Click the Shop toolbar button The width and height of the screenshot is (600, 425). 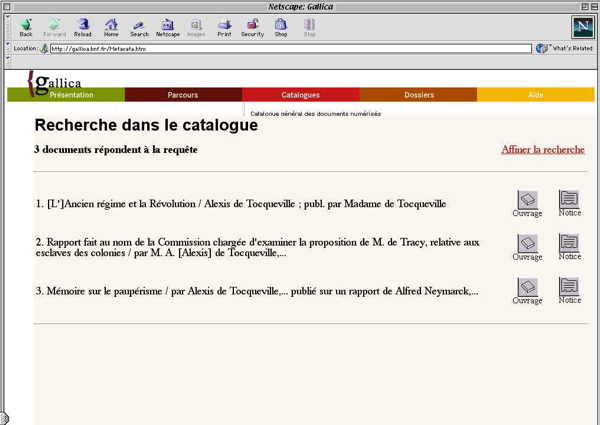(280, 28)
